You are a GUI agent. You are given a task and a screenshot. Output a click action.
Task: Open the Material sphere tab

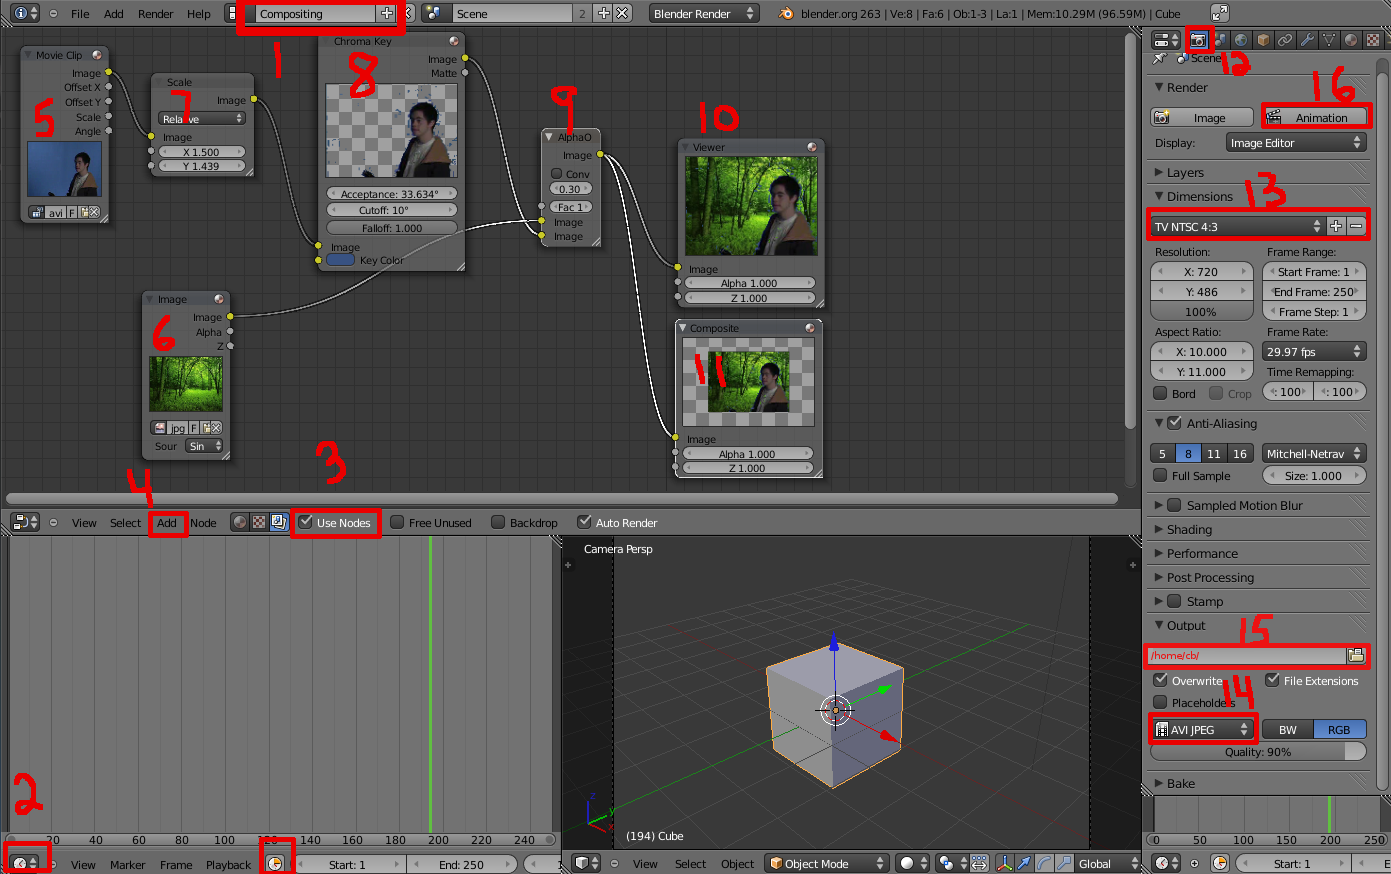[1351, 40]
